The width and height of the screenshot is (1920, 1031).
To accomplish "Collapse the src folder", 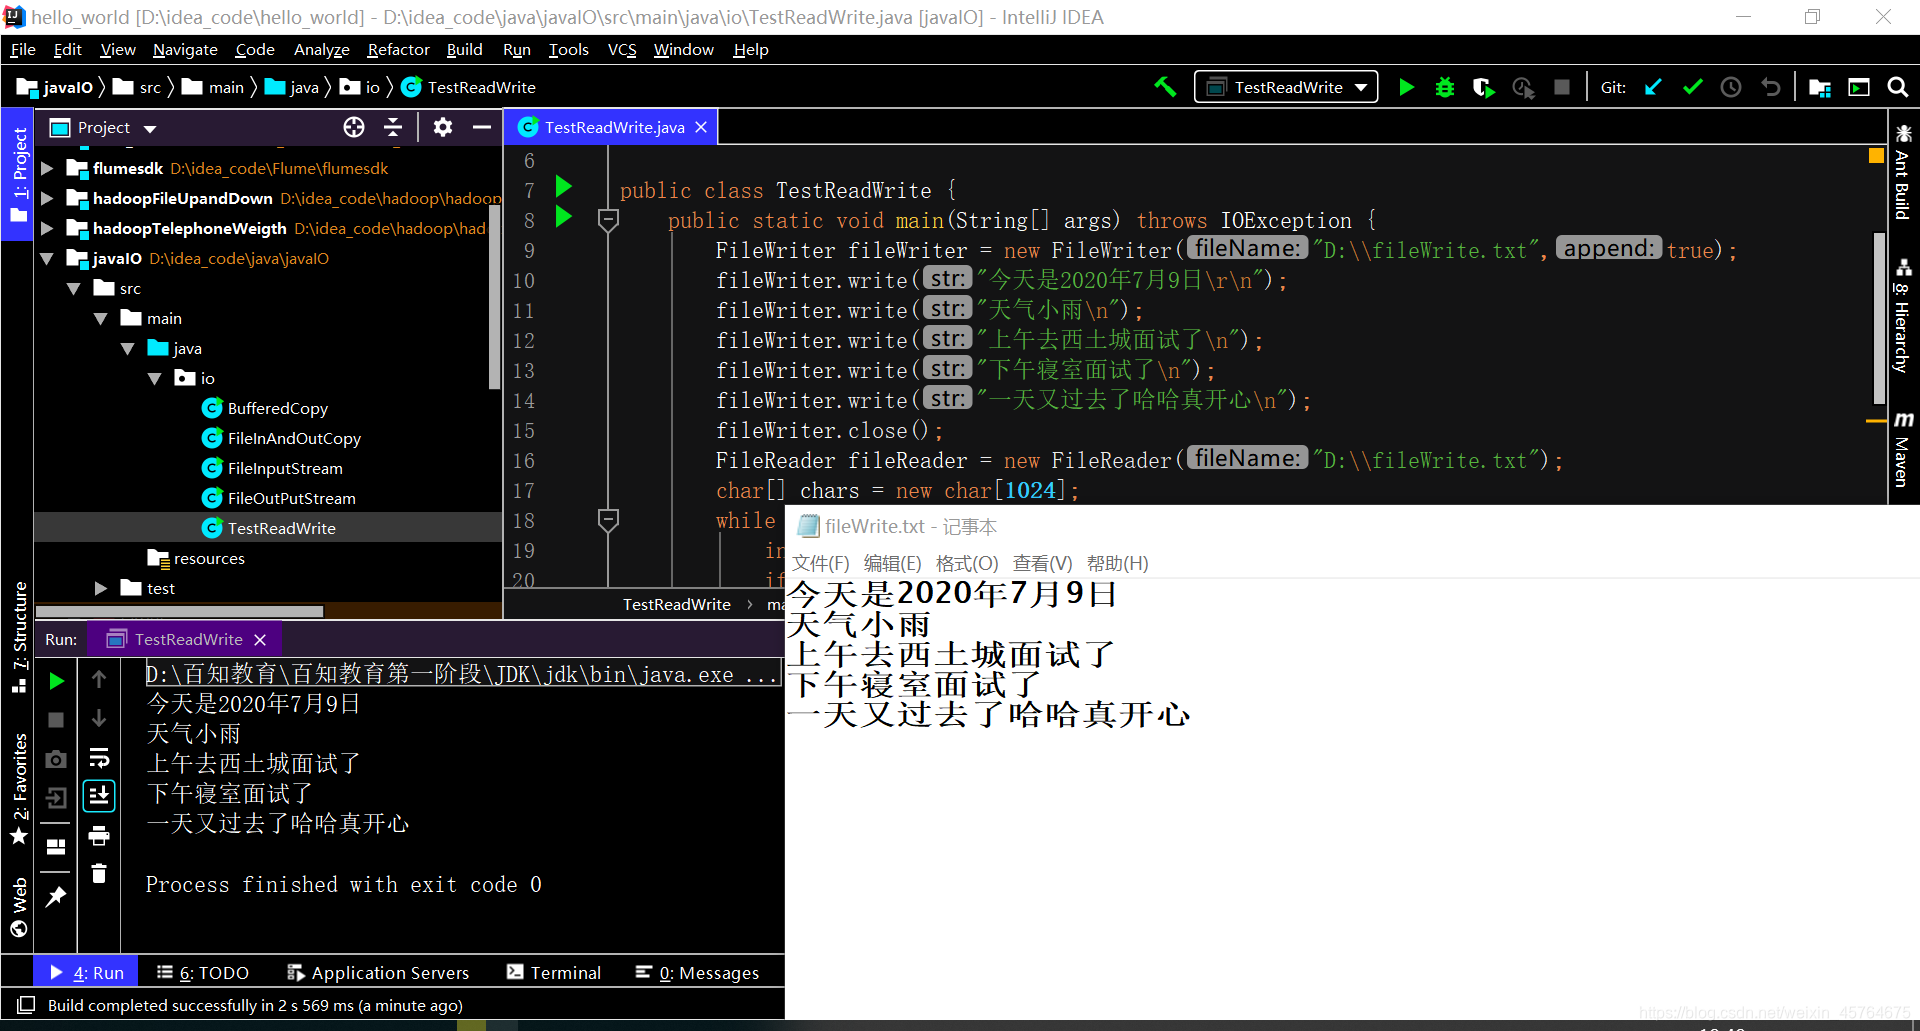I will [74, 288].
